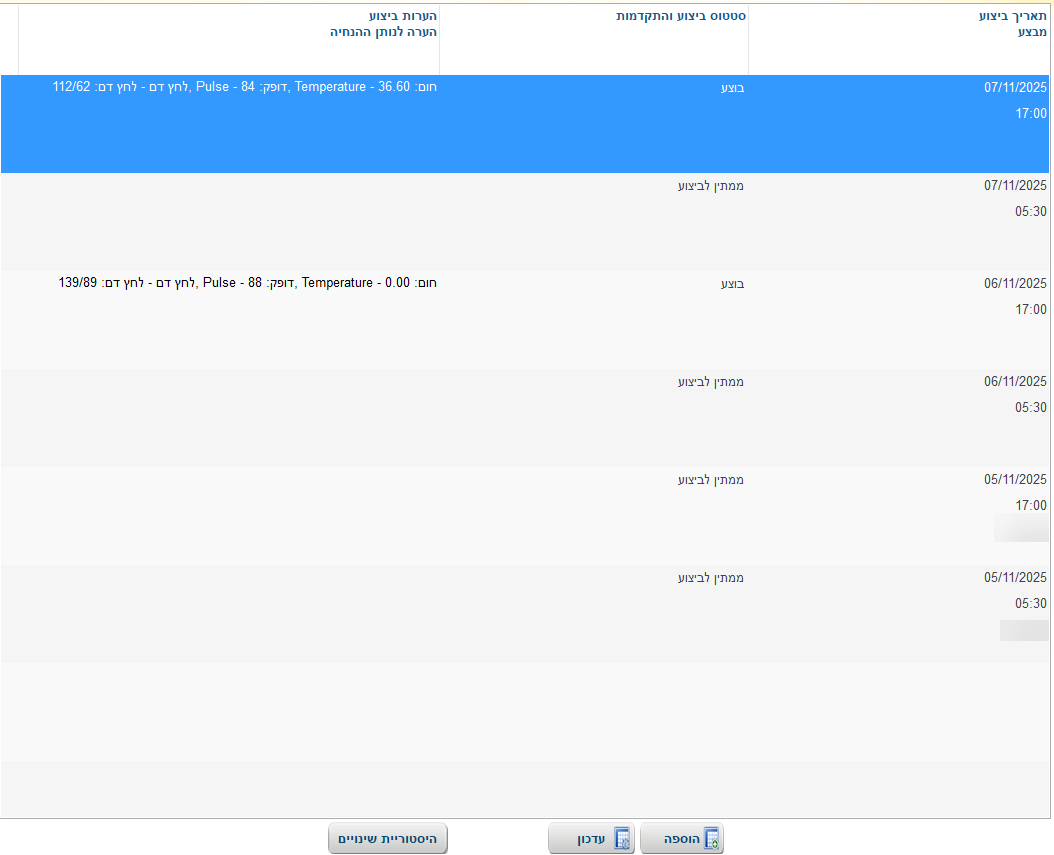Click the סטטוס ביצוע והתקדמות column header

679,17
